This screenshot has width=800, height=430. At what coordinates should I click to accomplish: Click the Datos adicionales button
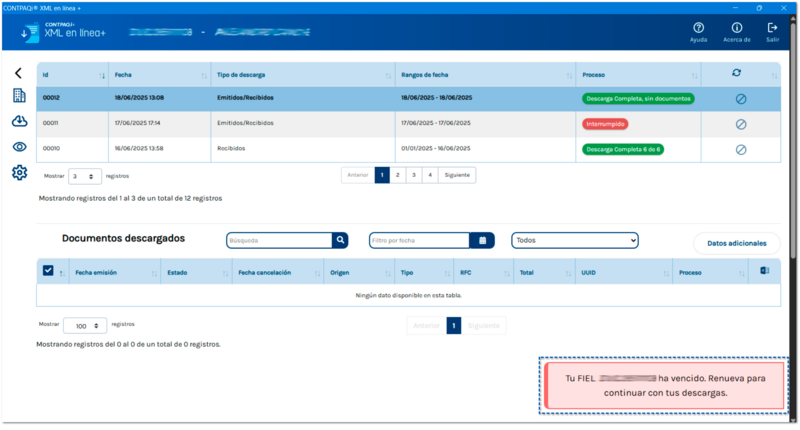(736, 243)
